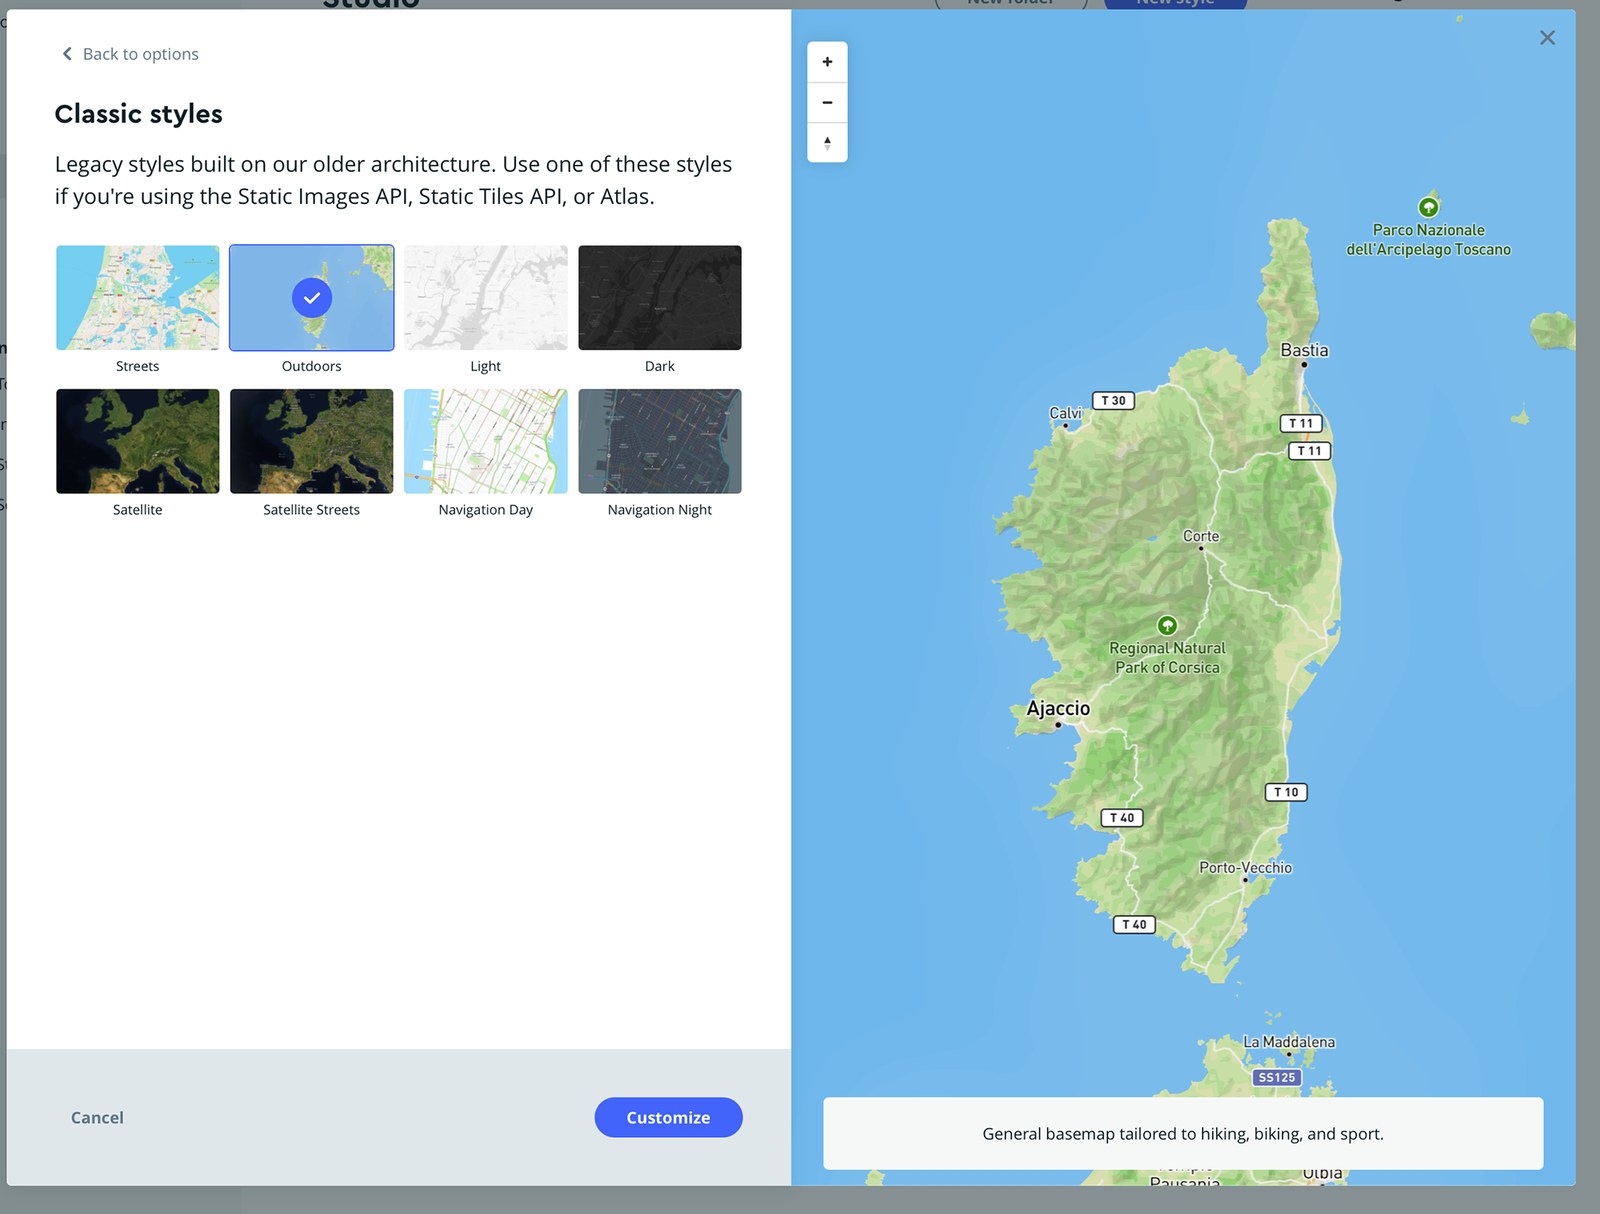Click the Regional Natural Park of Corsica icon
The image size is (1600, 1214).
point(1167,625)
